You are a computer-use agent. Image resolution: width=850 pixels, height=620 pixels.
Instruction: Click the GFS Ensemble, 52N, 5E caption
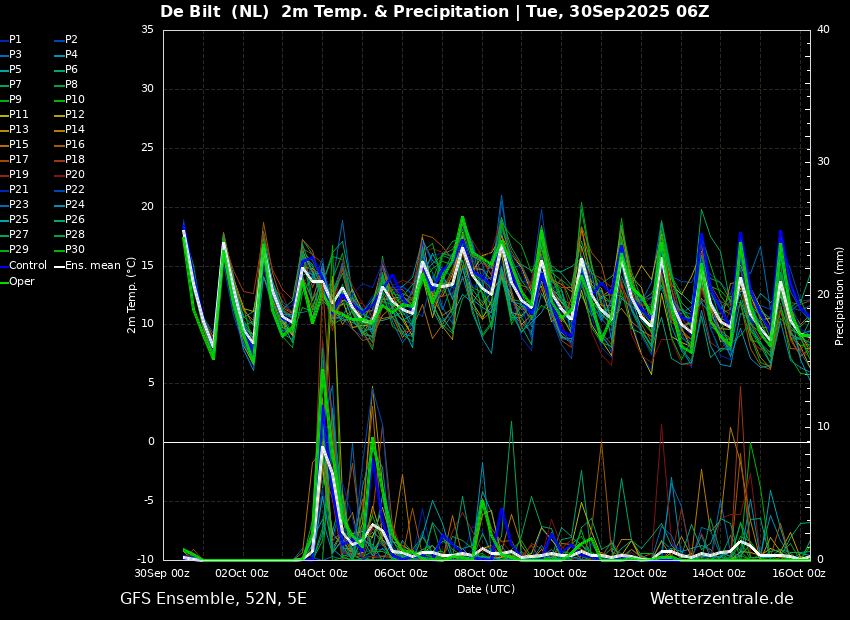click(214, 599)
